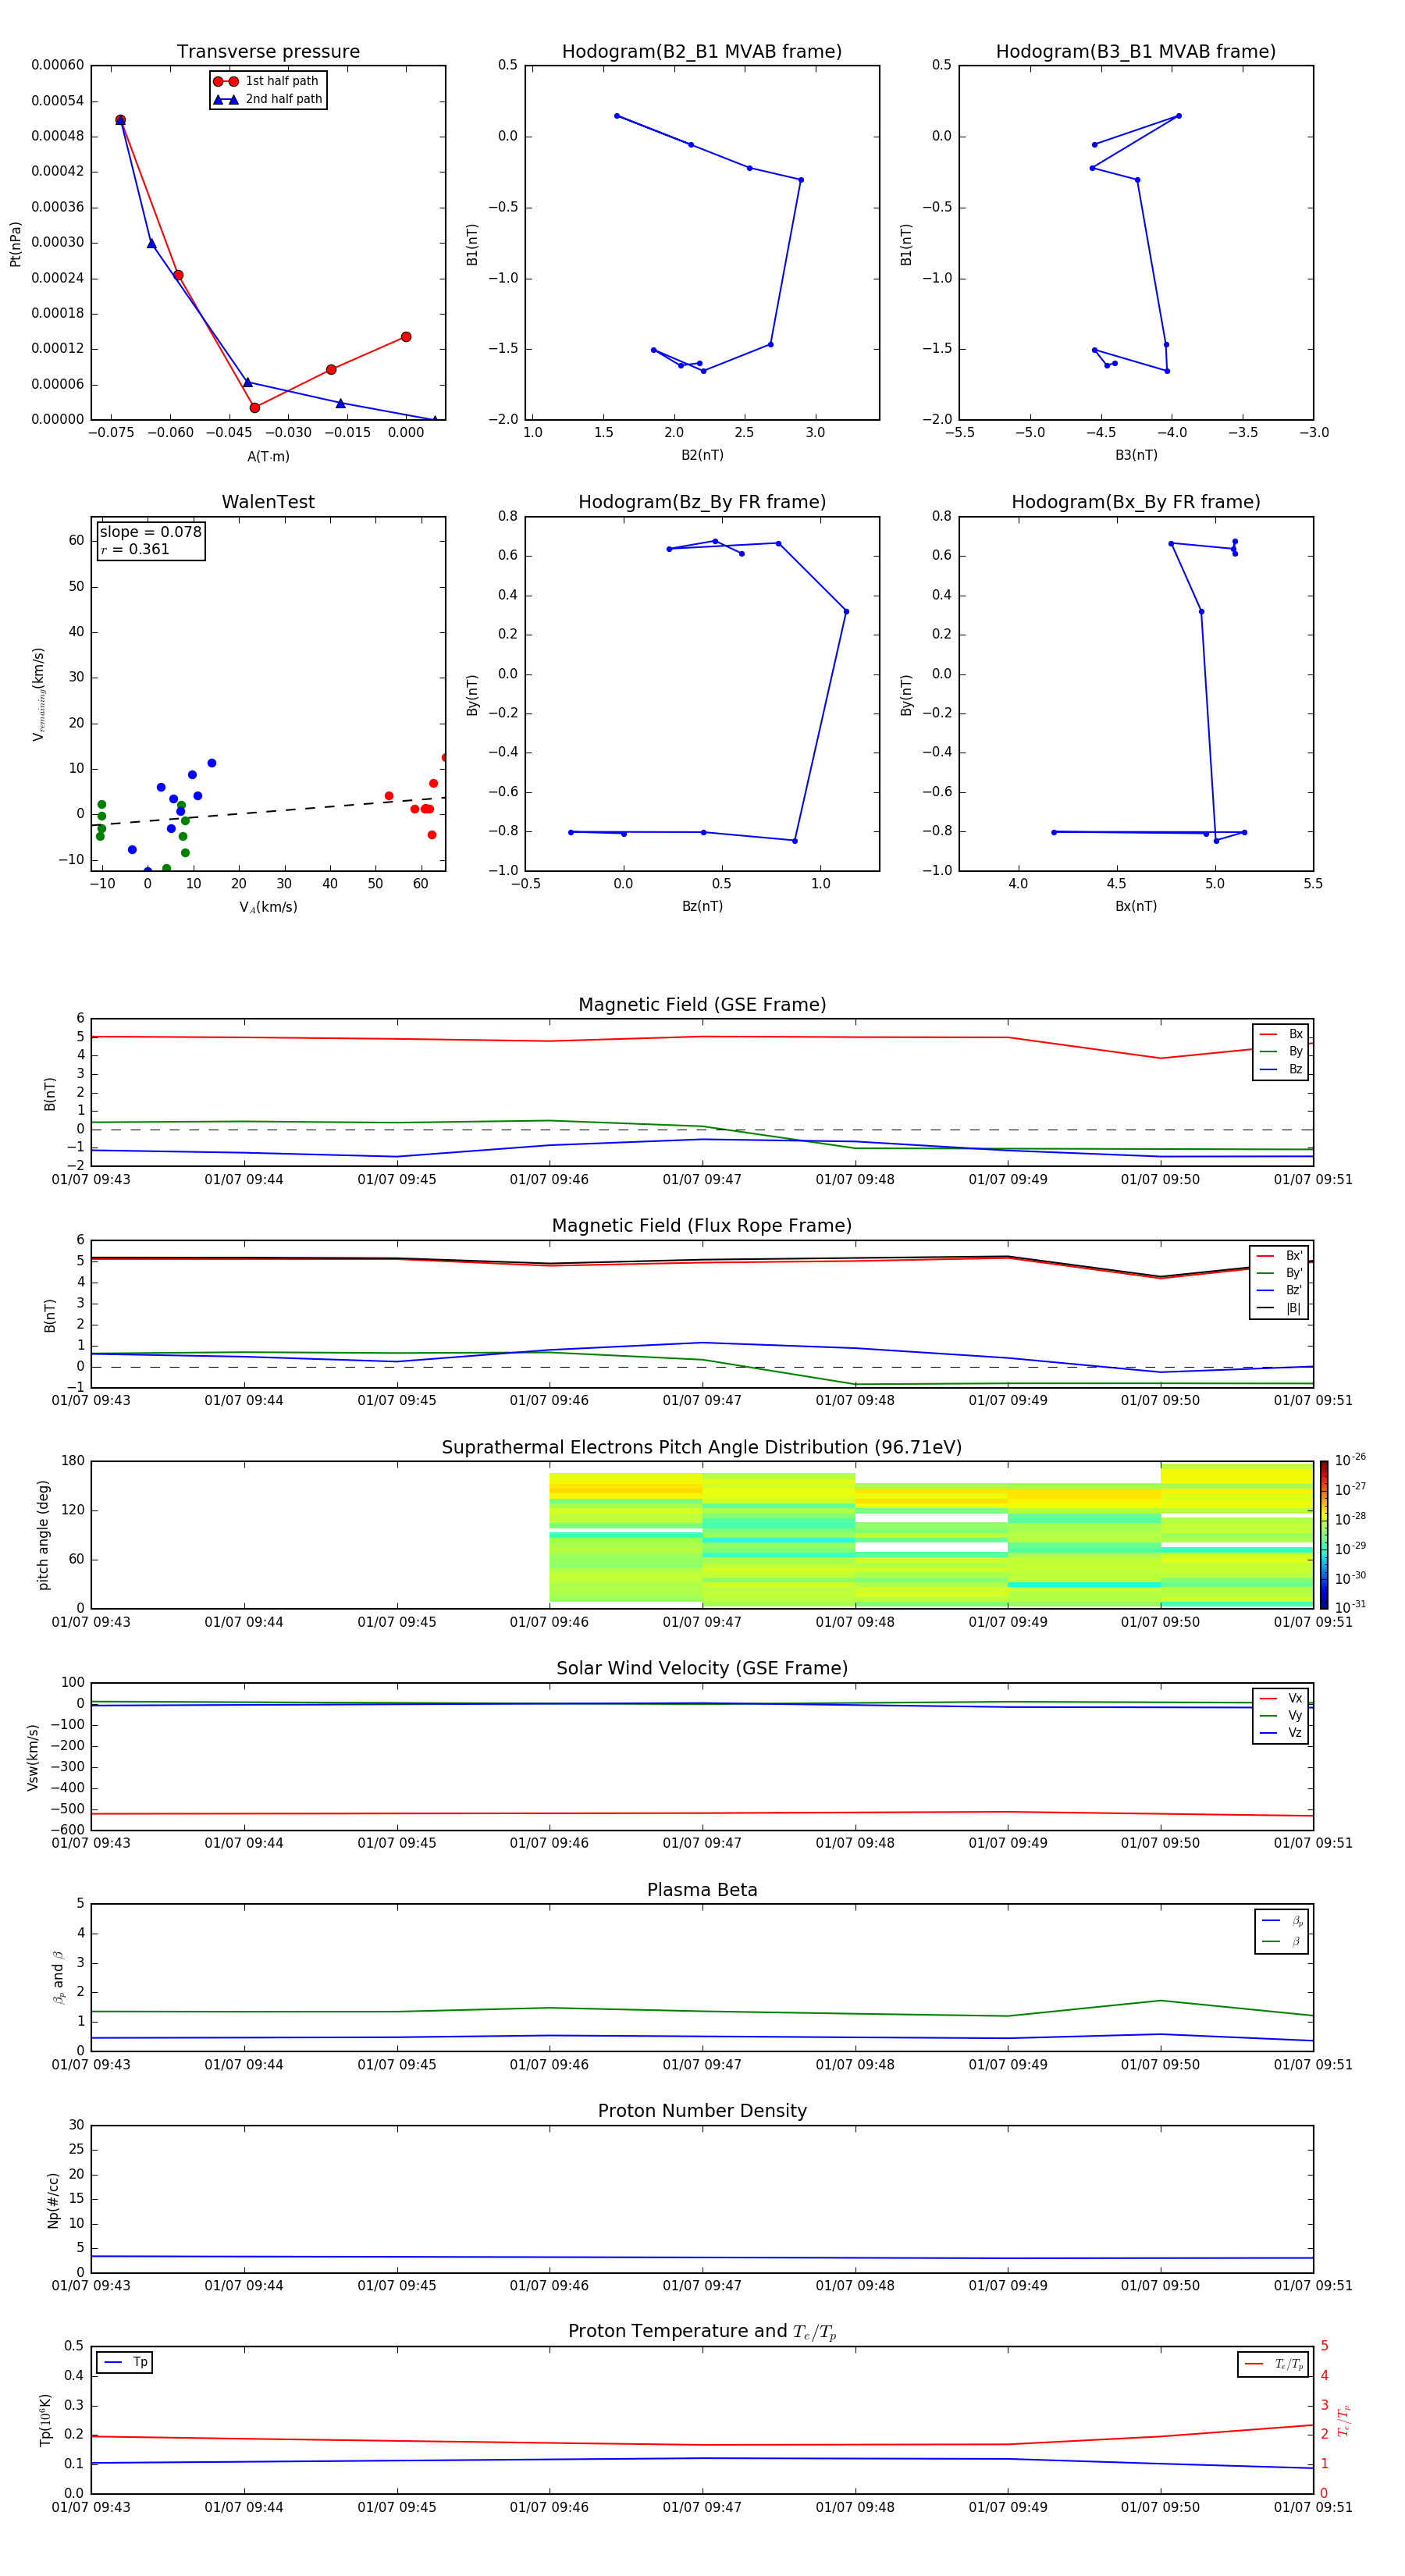Click the 'Solar Wind Velocity (GSE Frame)' title

[x=702, y=1669]
